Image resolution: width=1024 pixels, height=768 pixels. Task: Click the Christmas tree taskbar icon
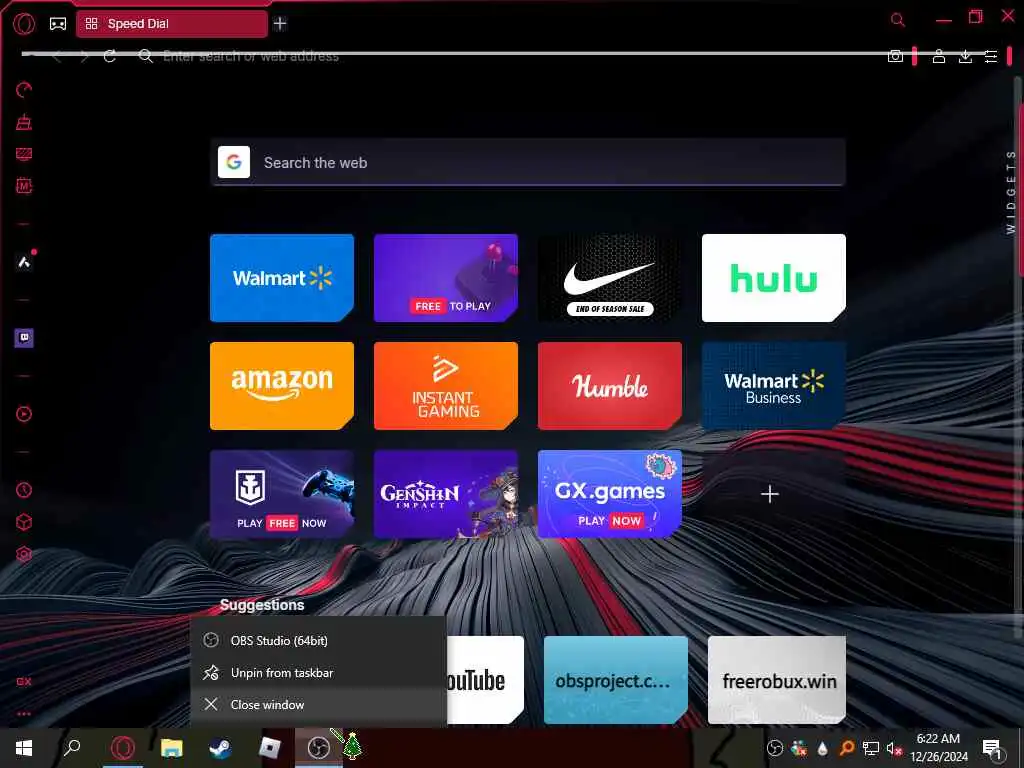(x=353, y=746)
